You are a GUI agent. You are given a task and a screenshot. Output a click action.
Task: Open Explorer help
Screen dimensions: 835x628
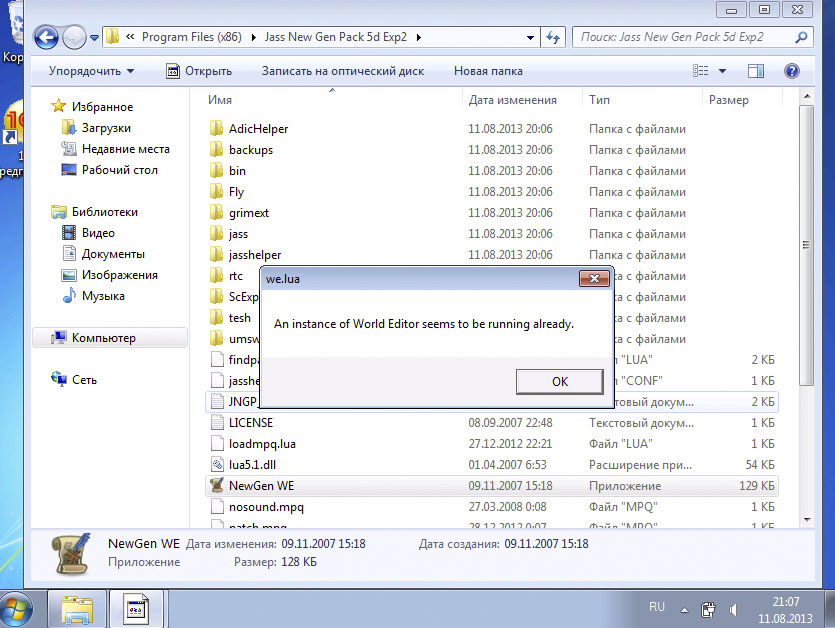[791, 71]
